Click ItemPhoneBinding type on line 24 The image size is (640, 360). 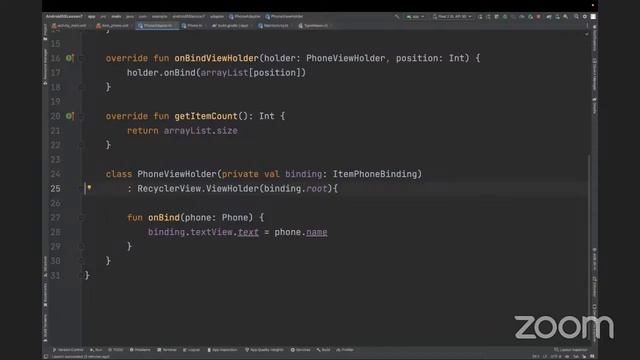click(375, 174)
